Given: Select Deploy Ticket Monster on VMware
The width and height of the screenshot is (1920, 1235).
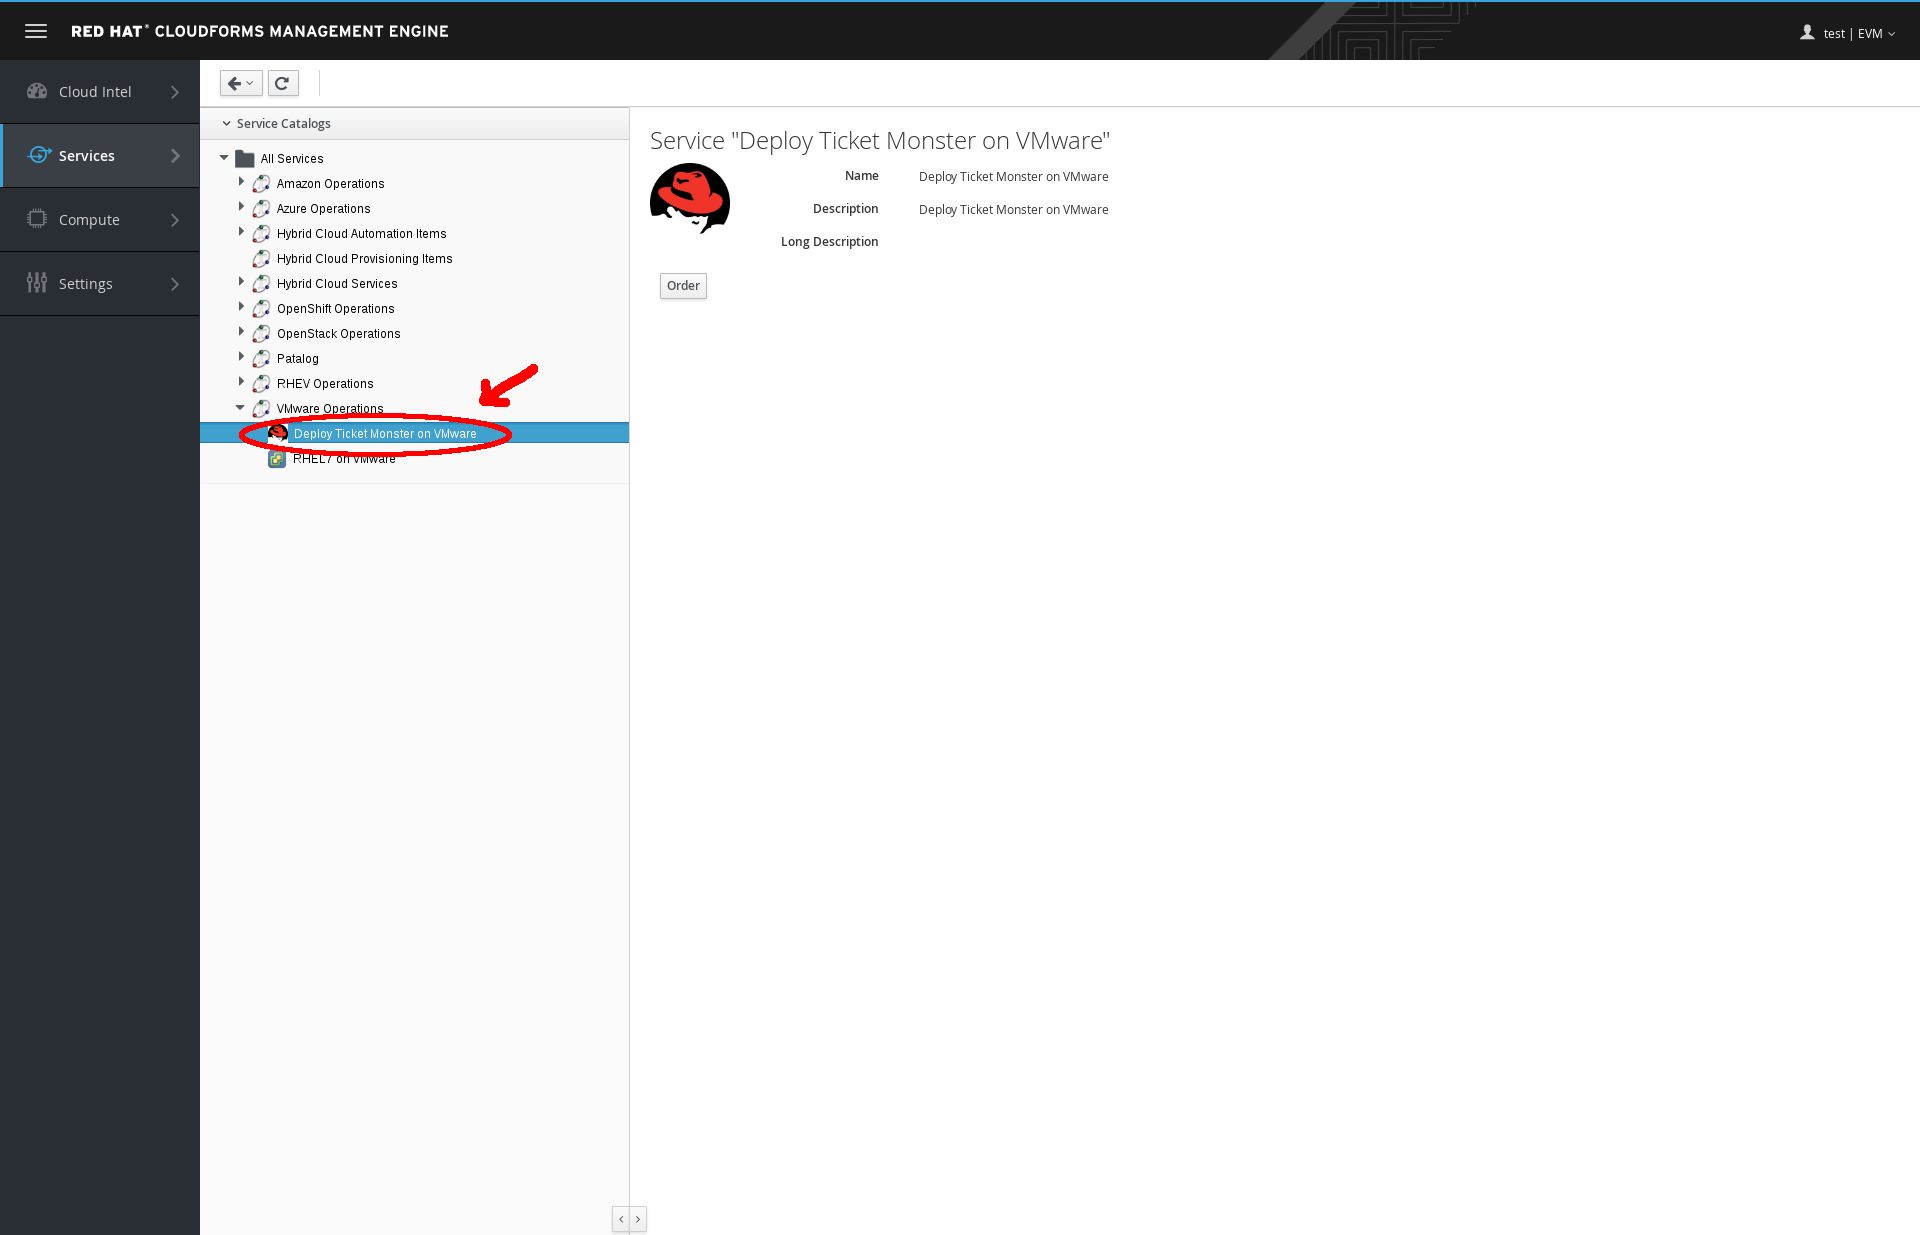Looking at the screenshot, I should click(x=385, y=434).
